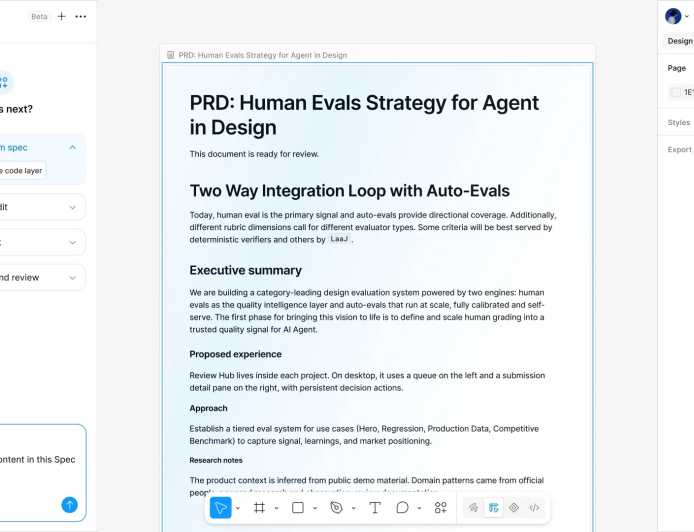Click the plus icon next to Beta

[62, 16]
